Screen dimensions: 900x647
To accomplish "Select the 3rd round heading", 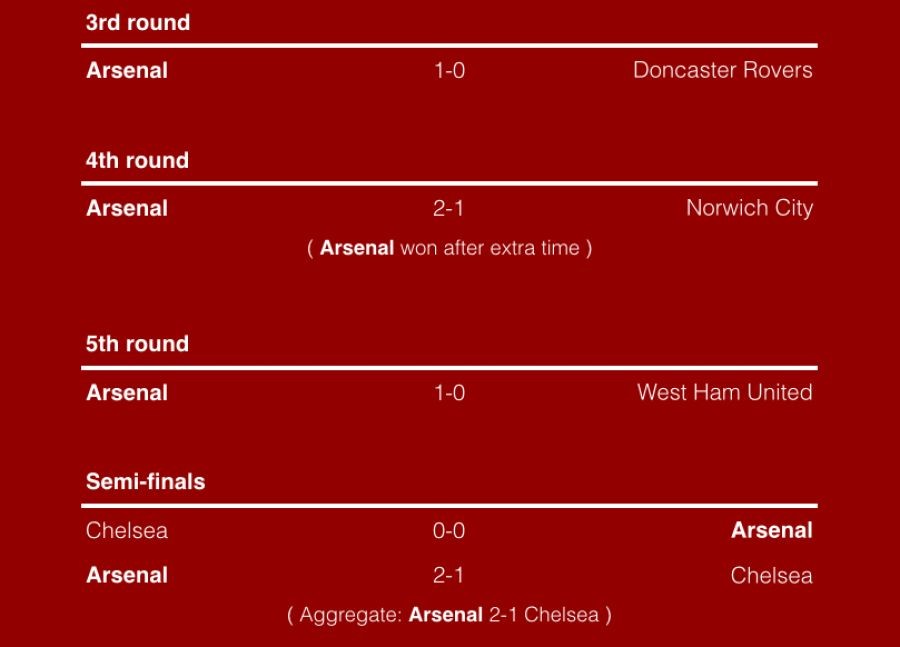I will click(138, 22).
